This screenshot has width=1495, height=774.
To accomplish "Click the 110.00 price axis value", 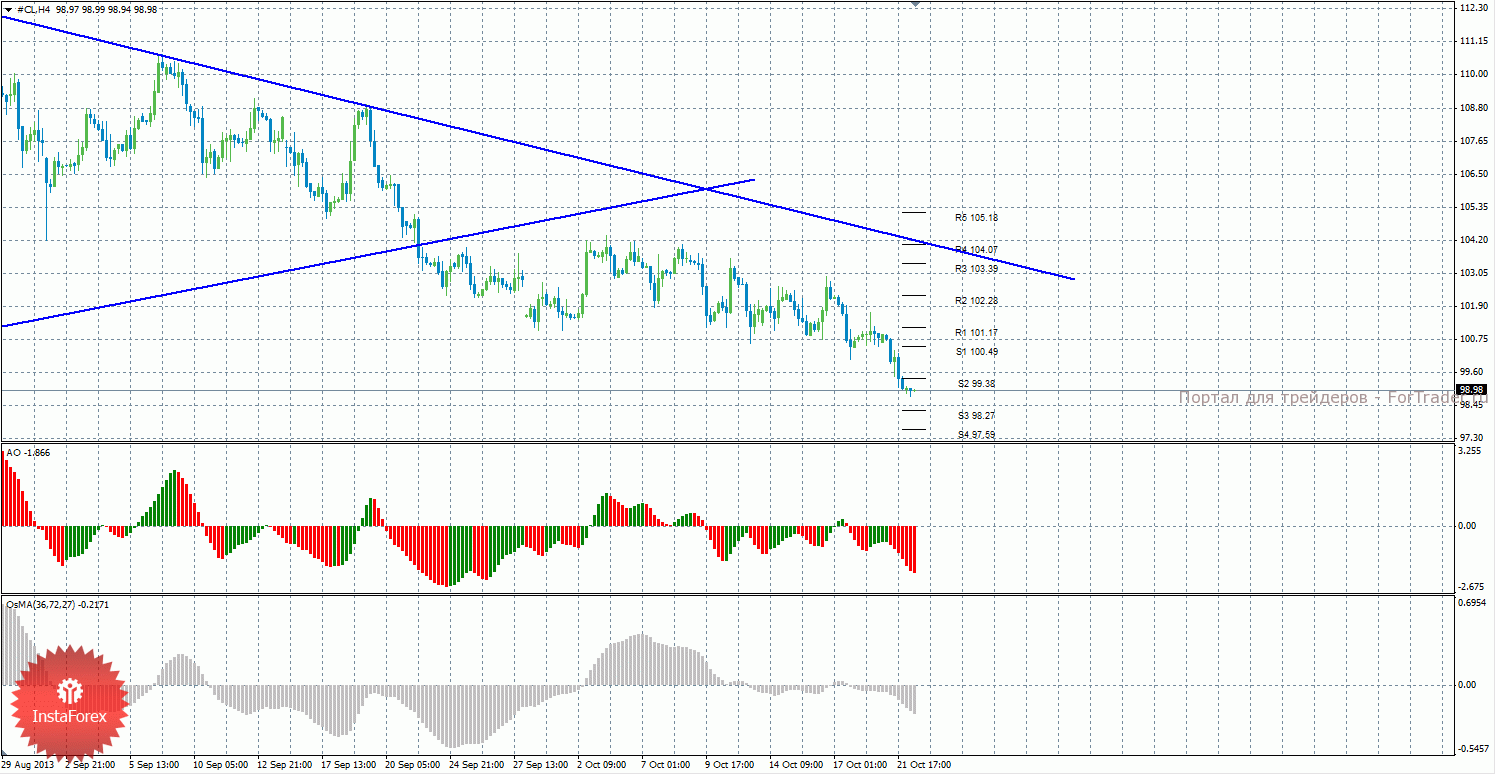I will pyautogui.click(x=1475, y=74).
